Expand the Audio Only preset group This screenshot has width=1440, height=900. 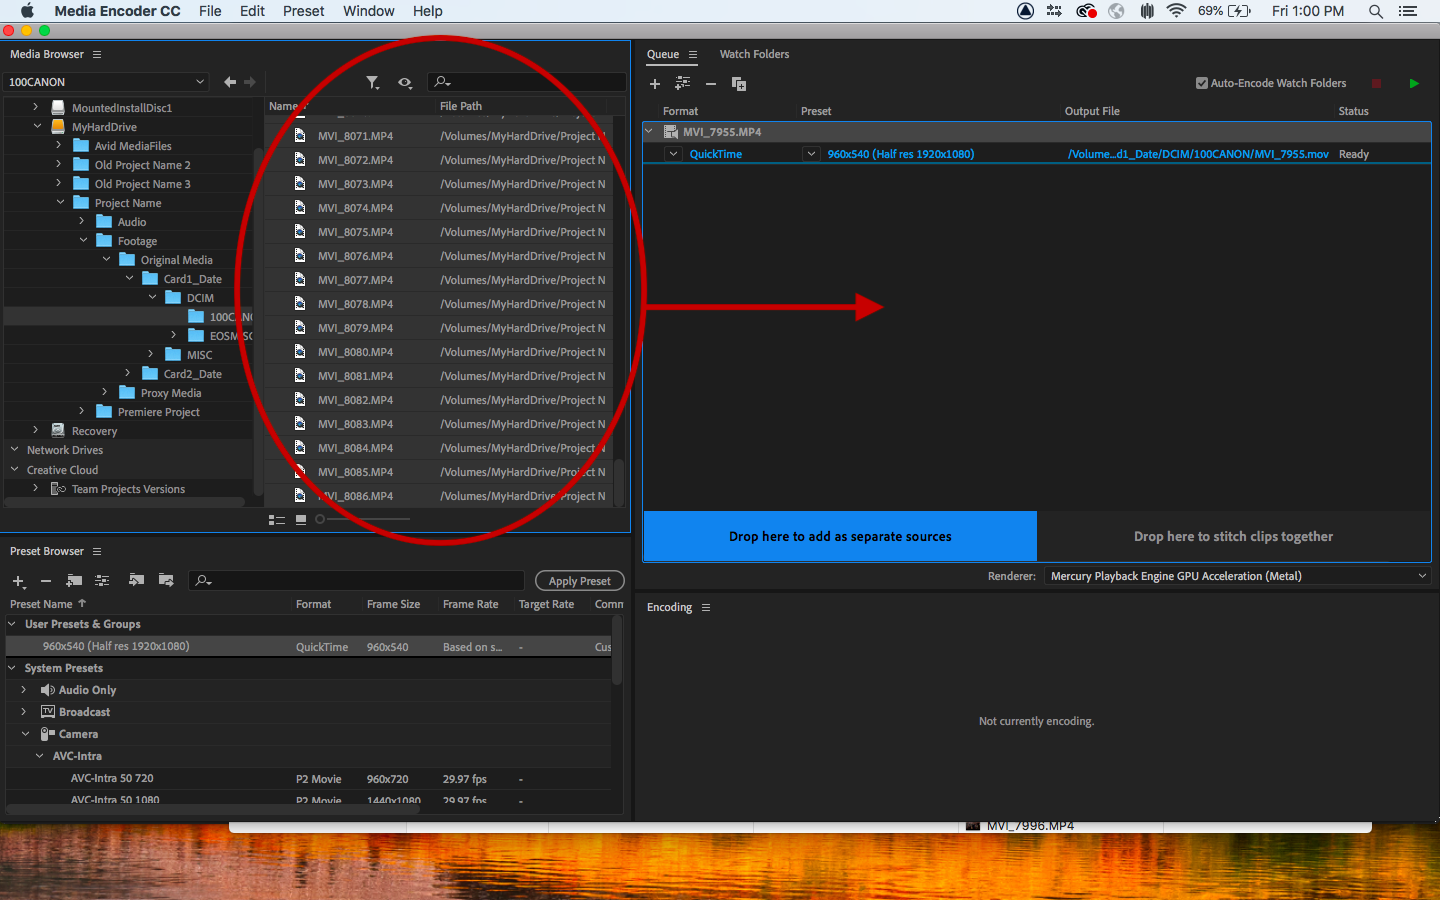[24, 690]
